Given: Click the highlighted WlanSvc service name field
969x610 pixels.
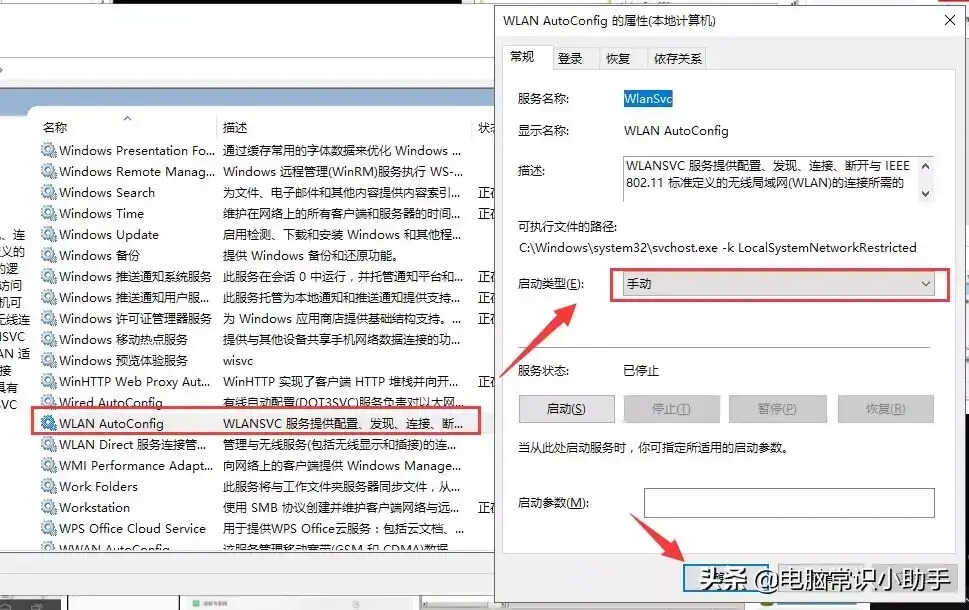Looking at the screenshot, I should point(648,99).
